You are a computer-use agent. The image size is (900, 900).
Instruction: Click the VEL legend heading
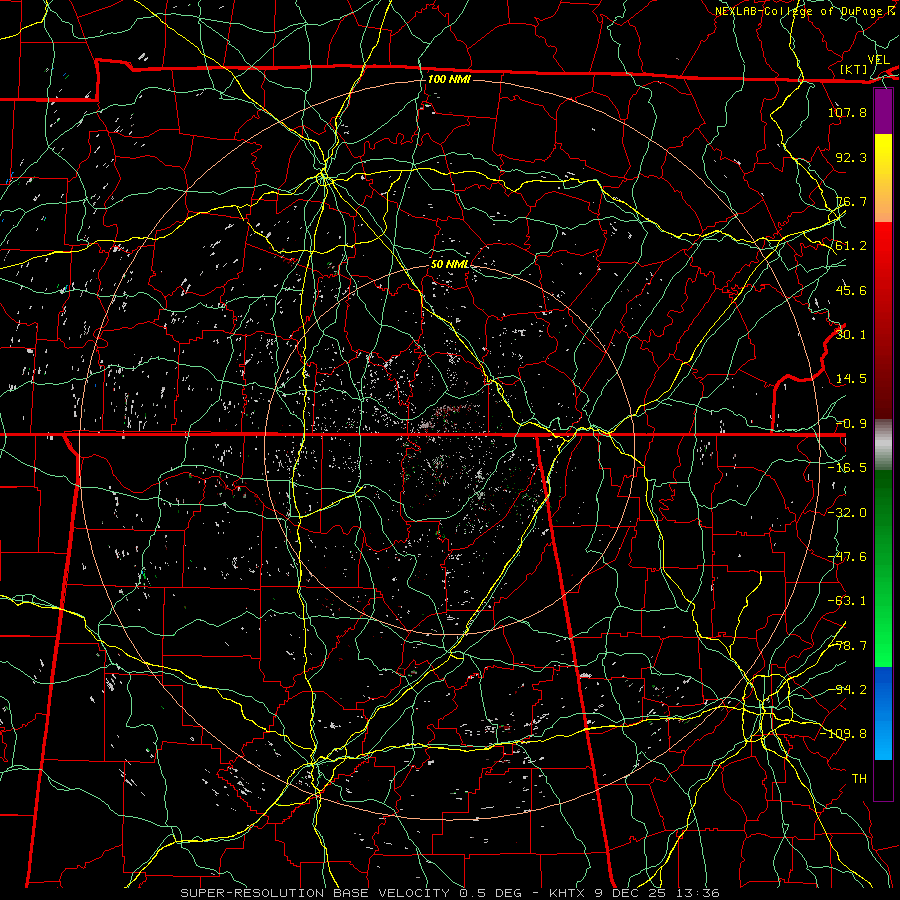[x=878, y=60]
